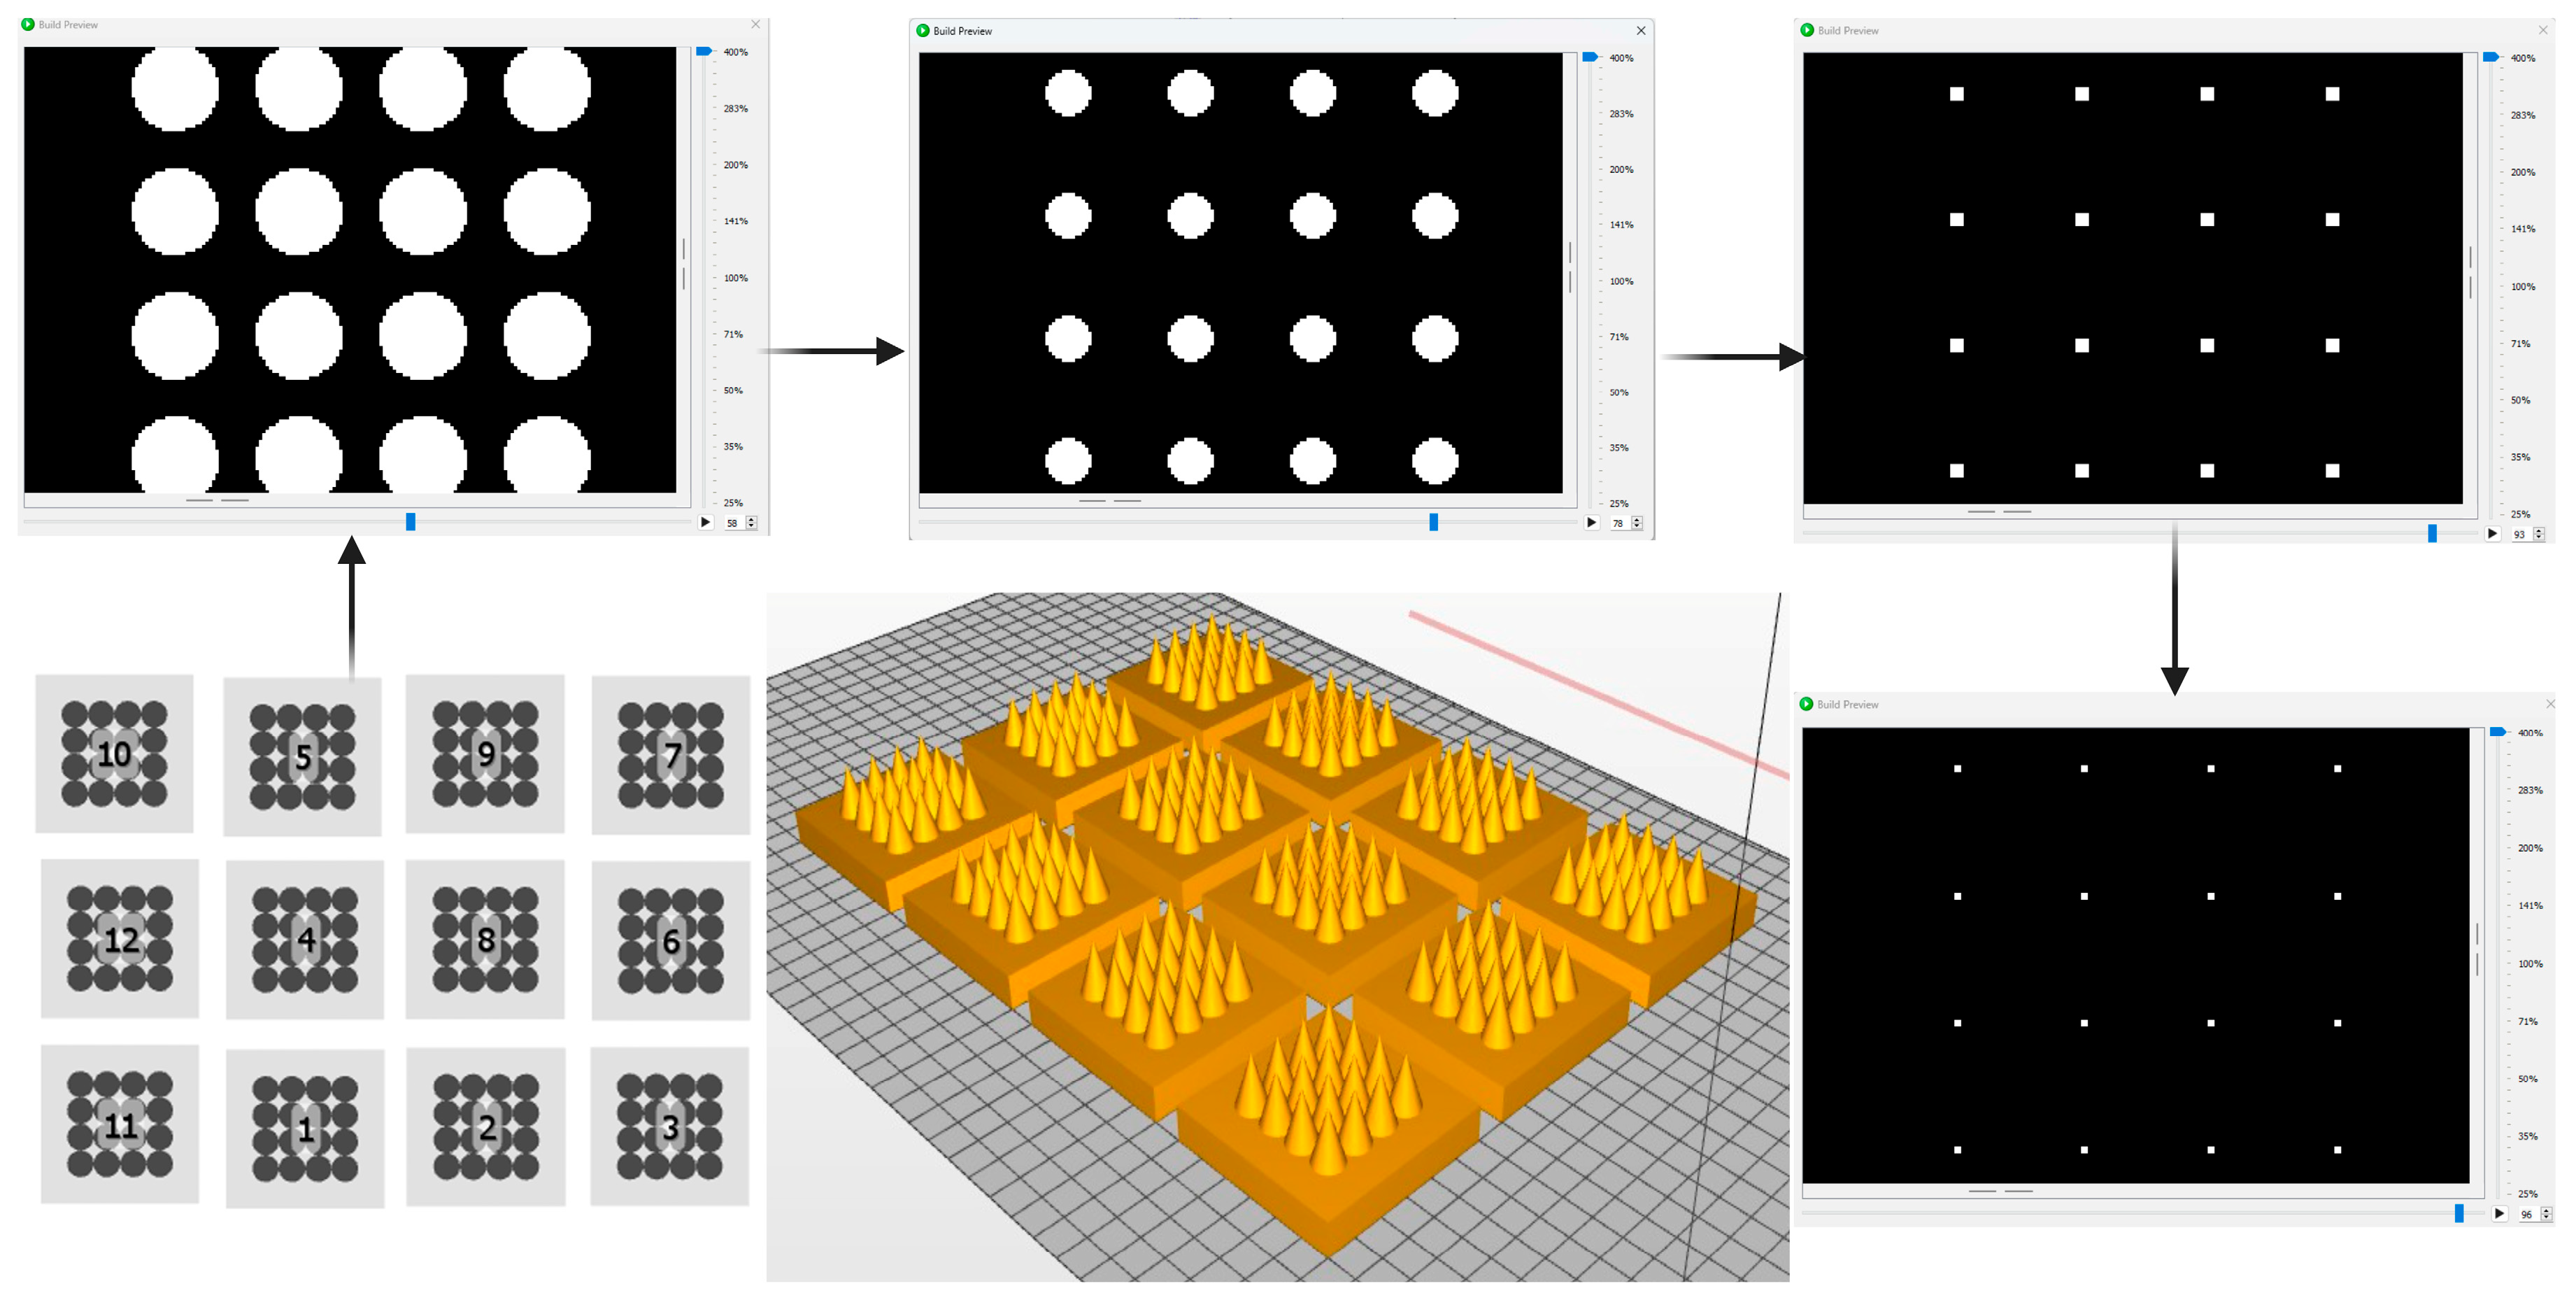Select the microneedle array thumbnail numbered 10
Viewport: 2576px width, 1307px height.
click(114, 753)
